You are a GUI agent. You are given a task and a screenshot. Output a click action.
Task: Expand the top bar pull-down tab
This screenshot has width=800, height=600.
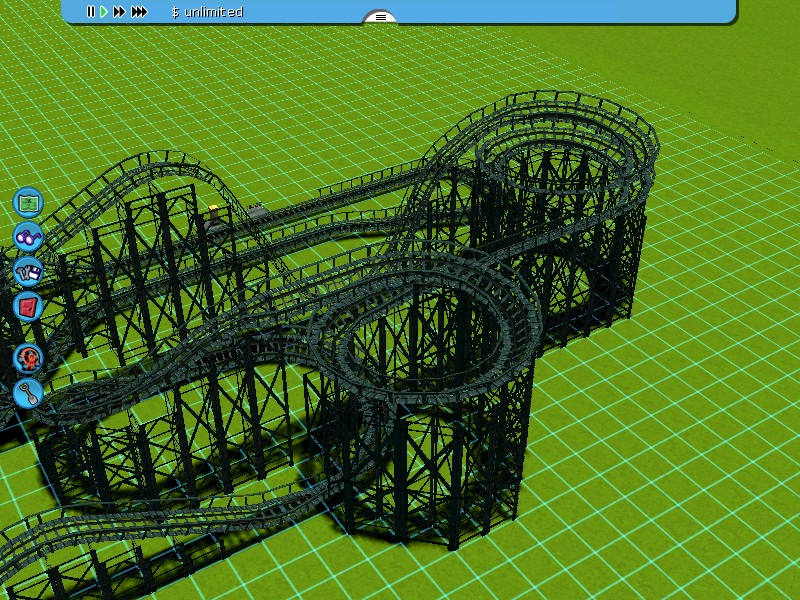tap(380, 17)
